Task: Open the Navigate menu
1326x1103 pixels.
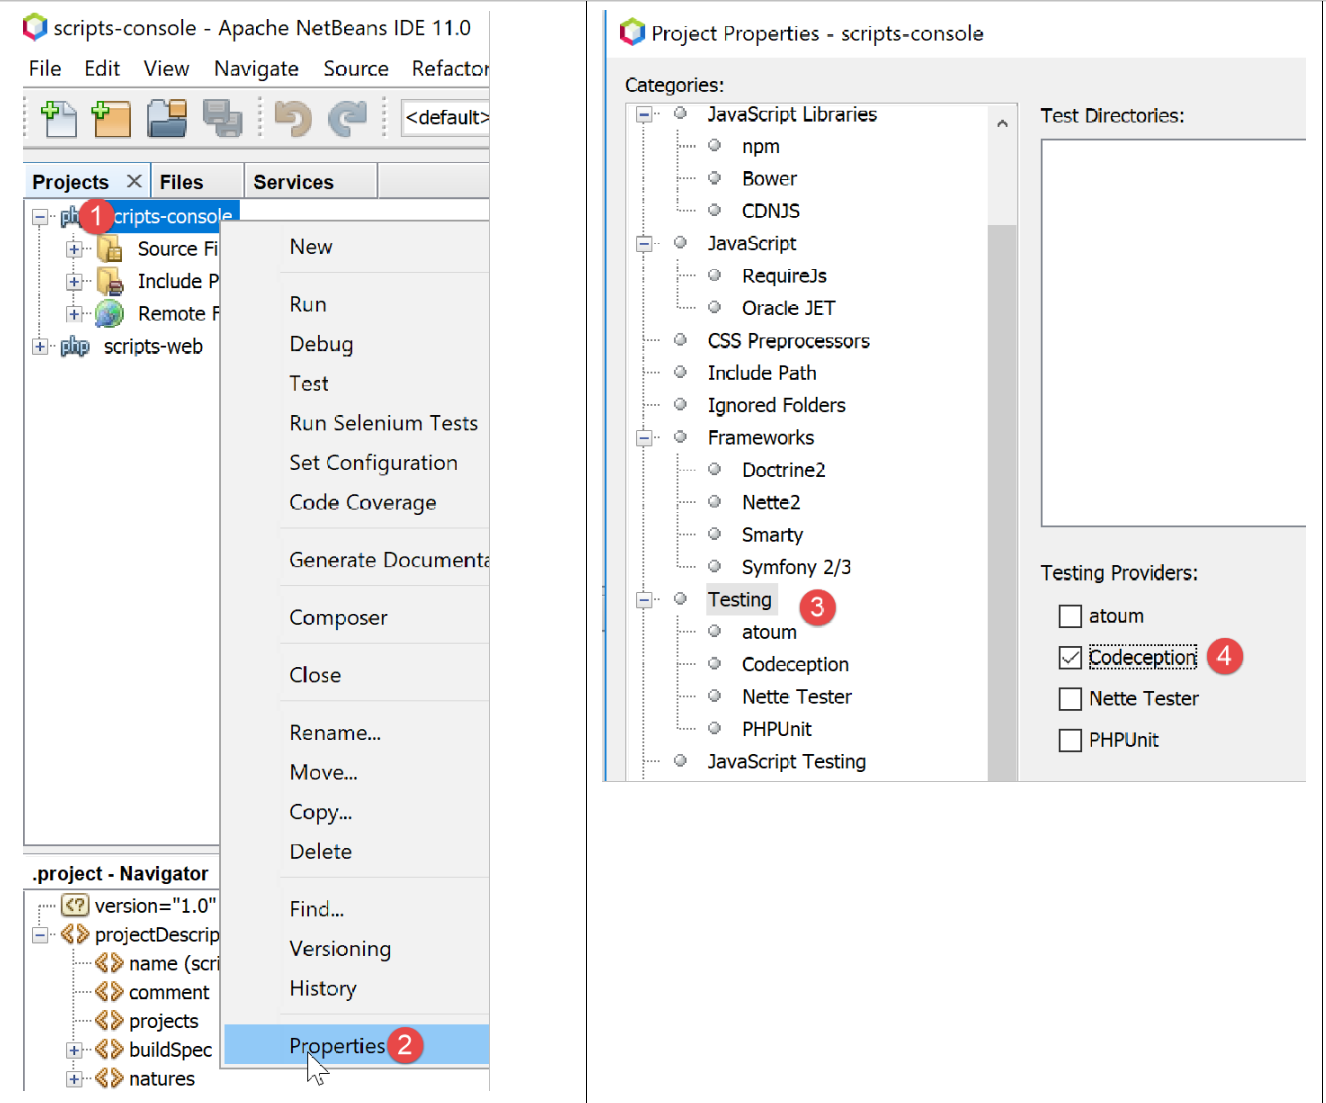Action: coord(256,68)
